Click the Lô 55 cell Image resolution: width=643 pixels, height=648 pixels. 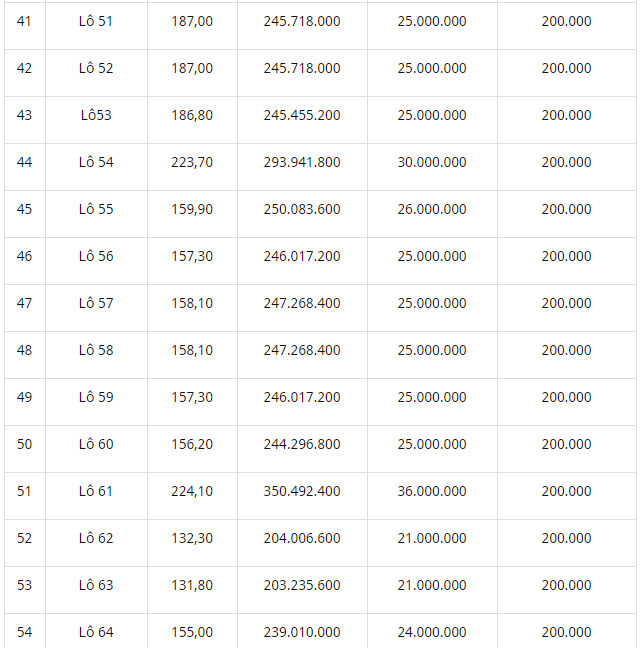(96, 209)
